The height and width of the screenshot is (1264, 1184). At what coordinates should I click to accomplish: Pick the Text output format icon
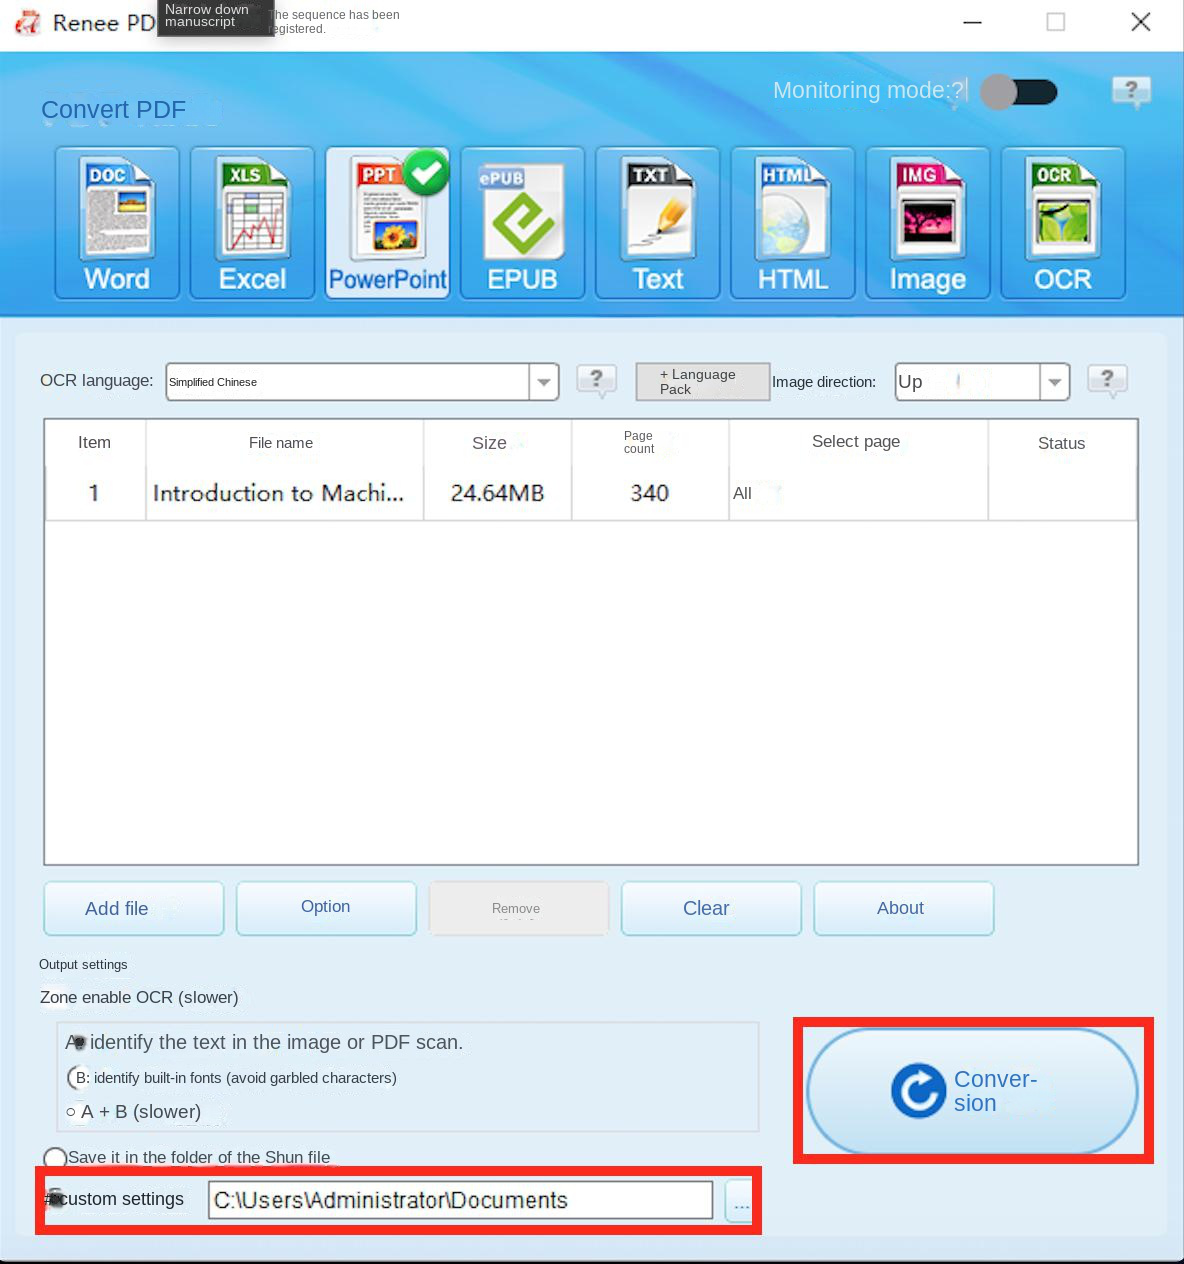click(657, 222)
